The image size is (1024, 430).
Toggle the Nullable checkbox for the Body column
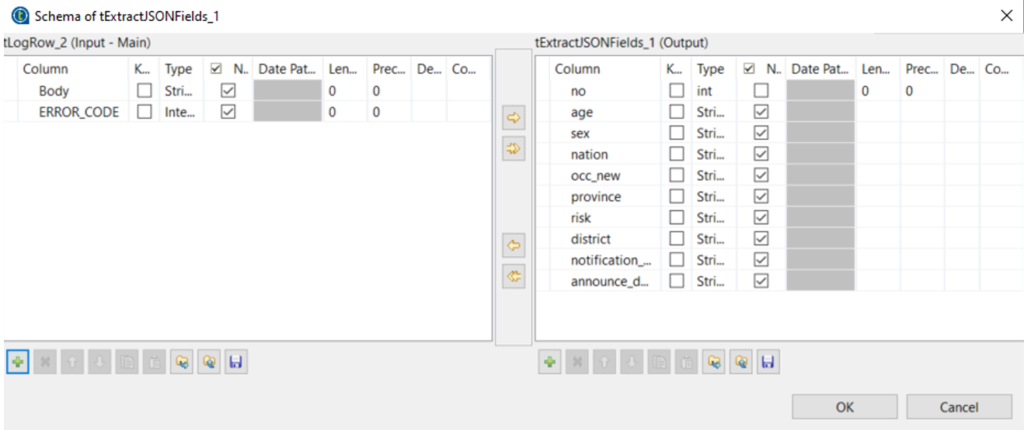(x=227, y=91)
